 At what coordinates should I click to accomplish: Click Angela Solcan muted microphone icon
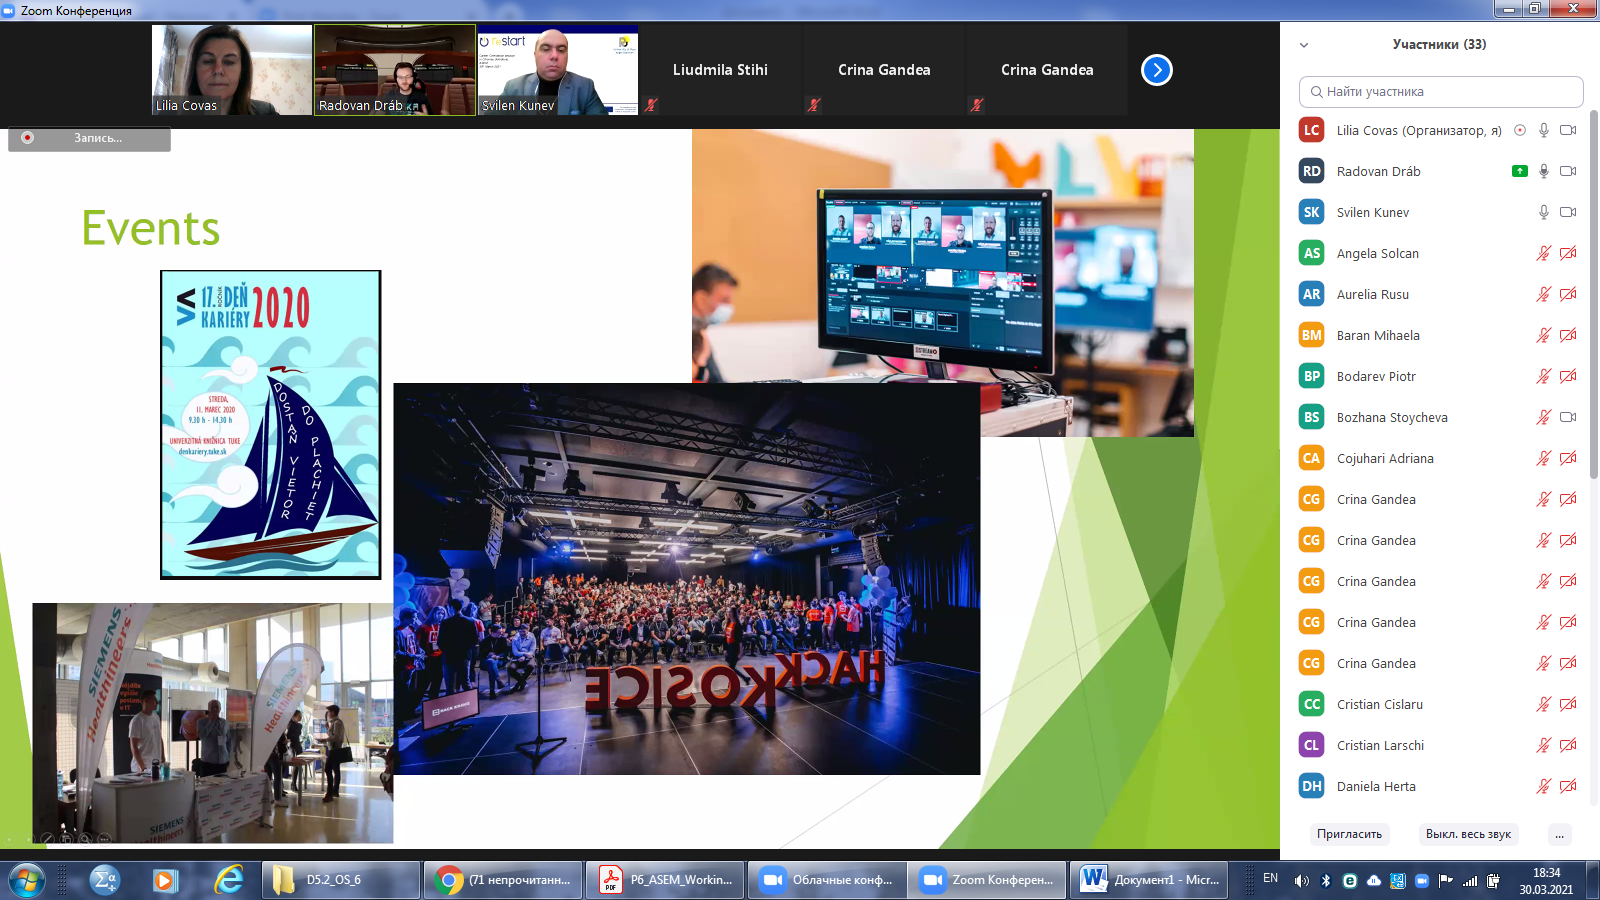[x=1544, y=253]
